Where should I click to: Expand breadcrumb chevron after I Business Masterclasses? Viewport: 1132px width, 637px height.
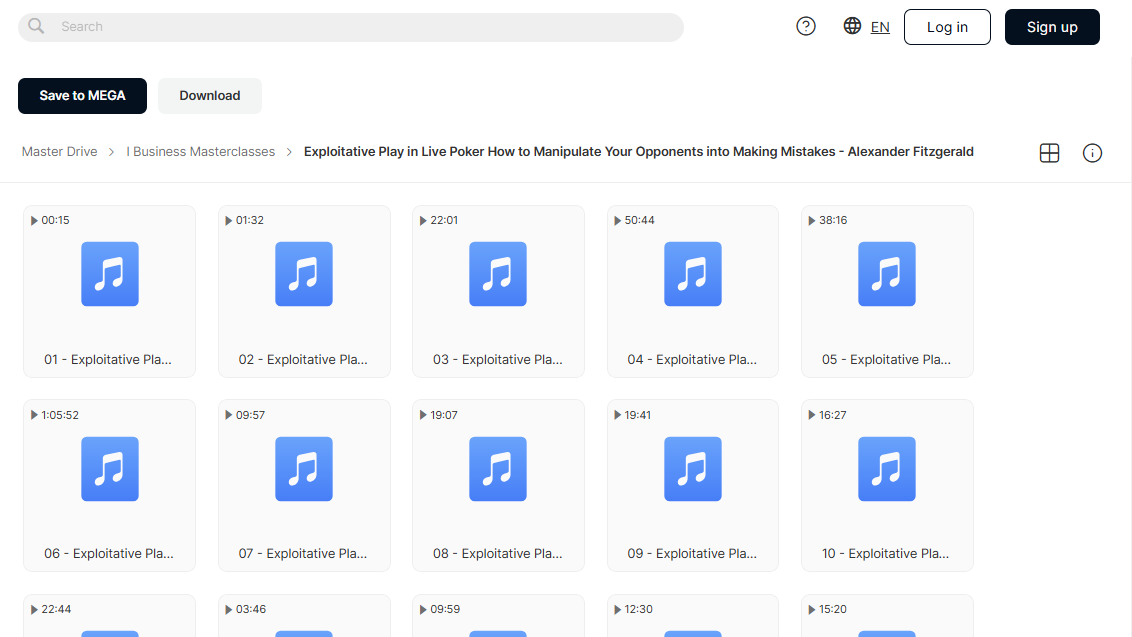(289, 152)
